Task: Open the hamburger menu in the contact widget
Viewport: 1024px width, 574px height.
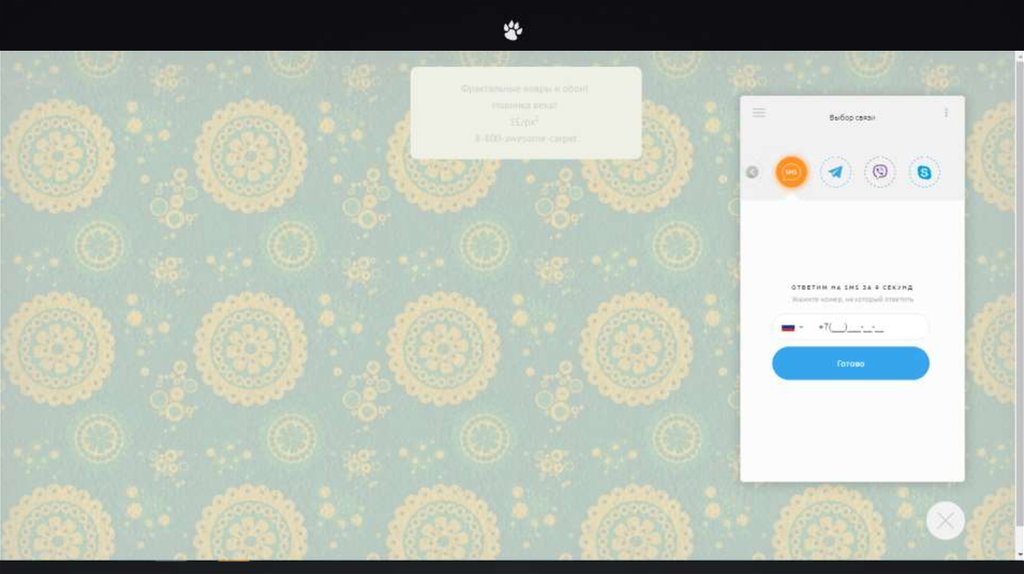Action: click(759, 113)
